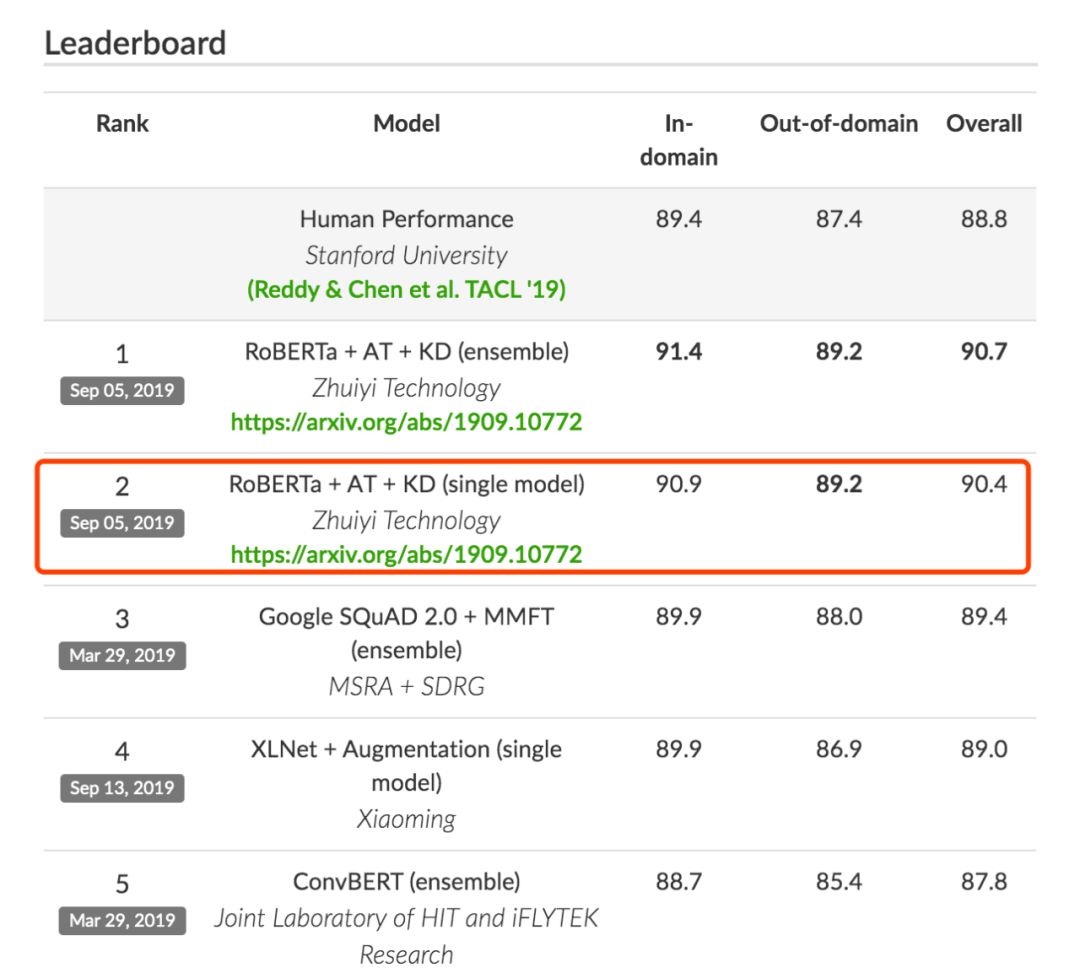Open the rank 1 arxiv.org/abs/1909.10772 link
The image size is (1080, 979).
406,422
